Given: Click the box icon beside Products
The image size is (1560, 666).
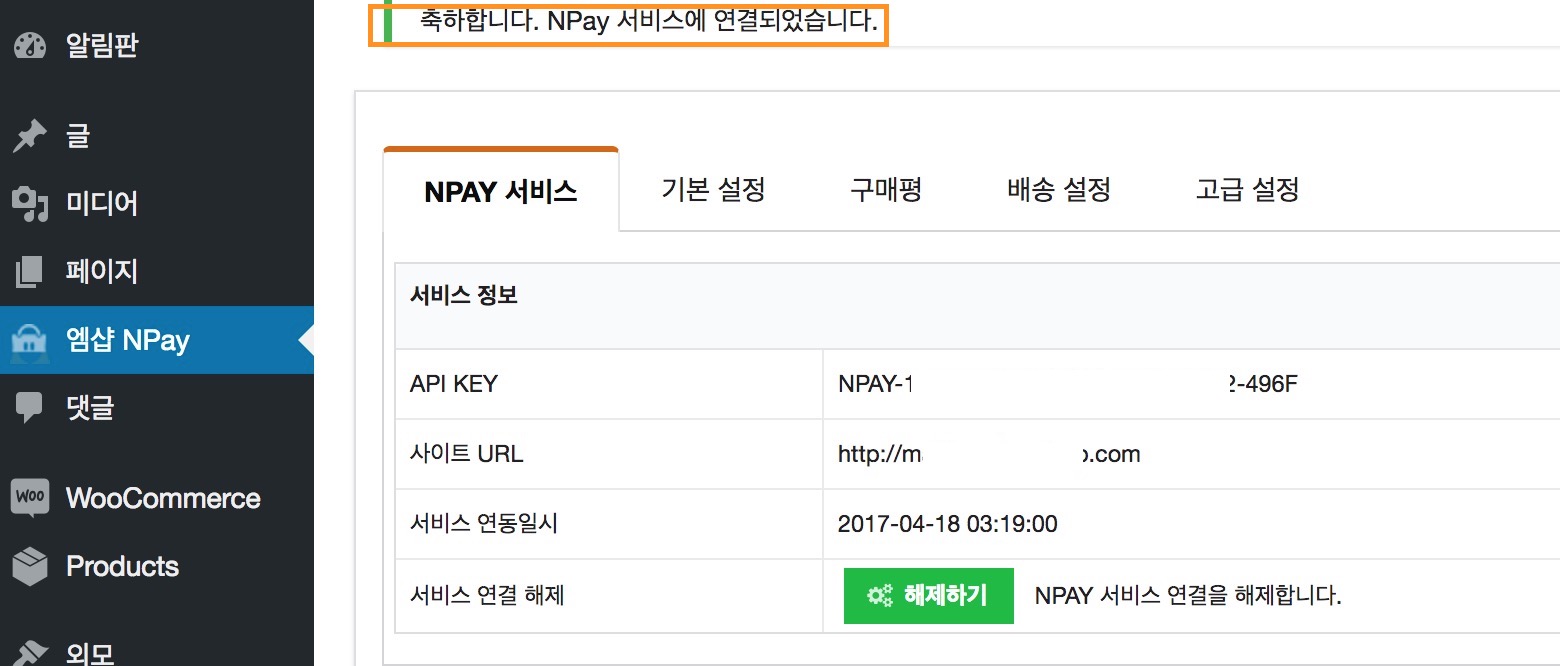Looking at the screenshot, I should [x=29, y=567].
